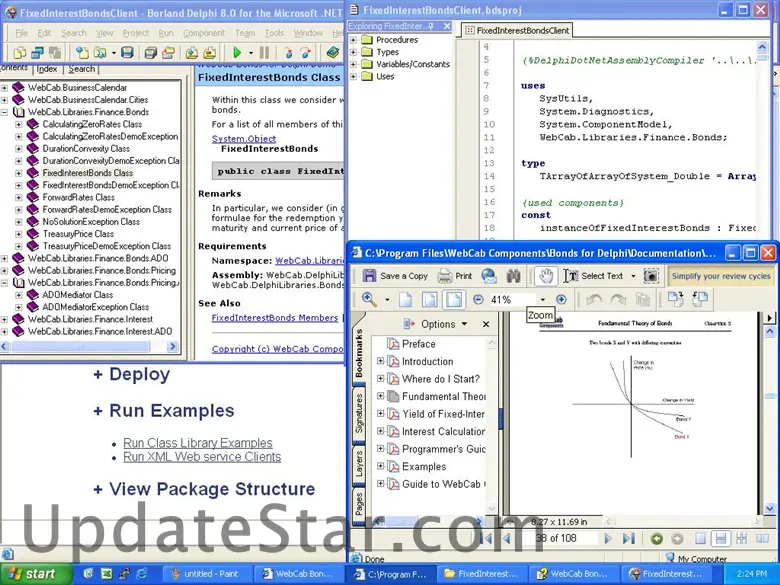Select the TreasuryPrice Class tree item
The image size is (780, 585).
pos(78,234)
